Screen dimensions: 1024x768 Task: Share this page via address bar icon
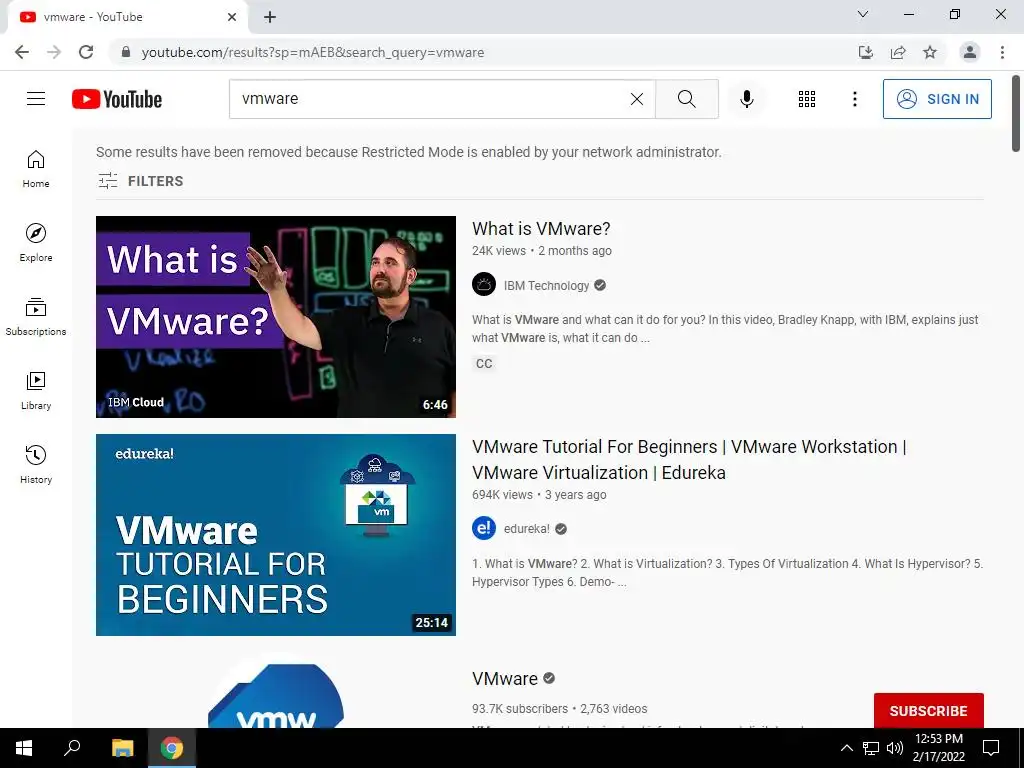click(x=898, y=52)
